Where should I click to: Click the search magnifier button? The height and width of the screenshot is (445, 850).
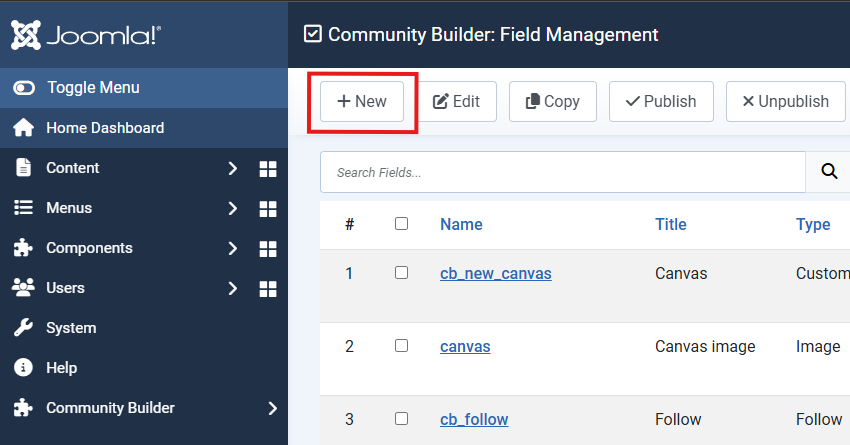[829, 172]
